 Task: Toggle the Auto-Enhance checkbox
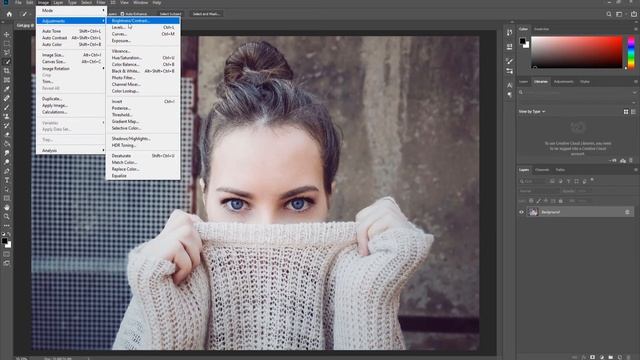point(122,14)
